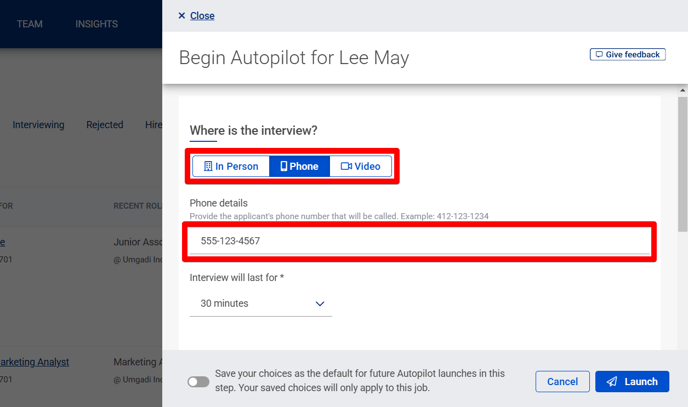Click the phone icon on Phone option
This screenshot has height=407, width=688.
[283, 166]
